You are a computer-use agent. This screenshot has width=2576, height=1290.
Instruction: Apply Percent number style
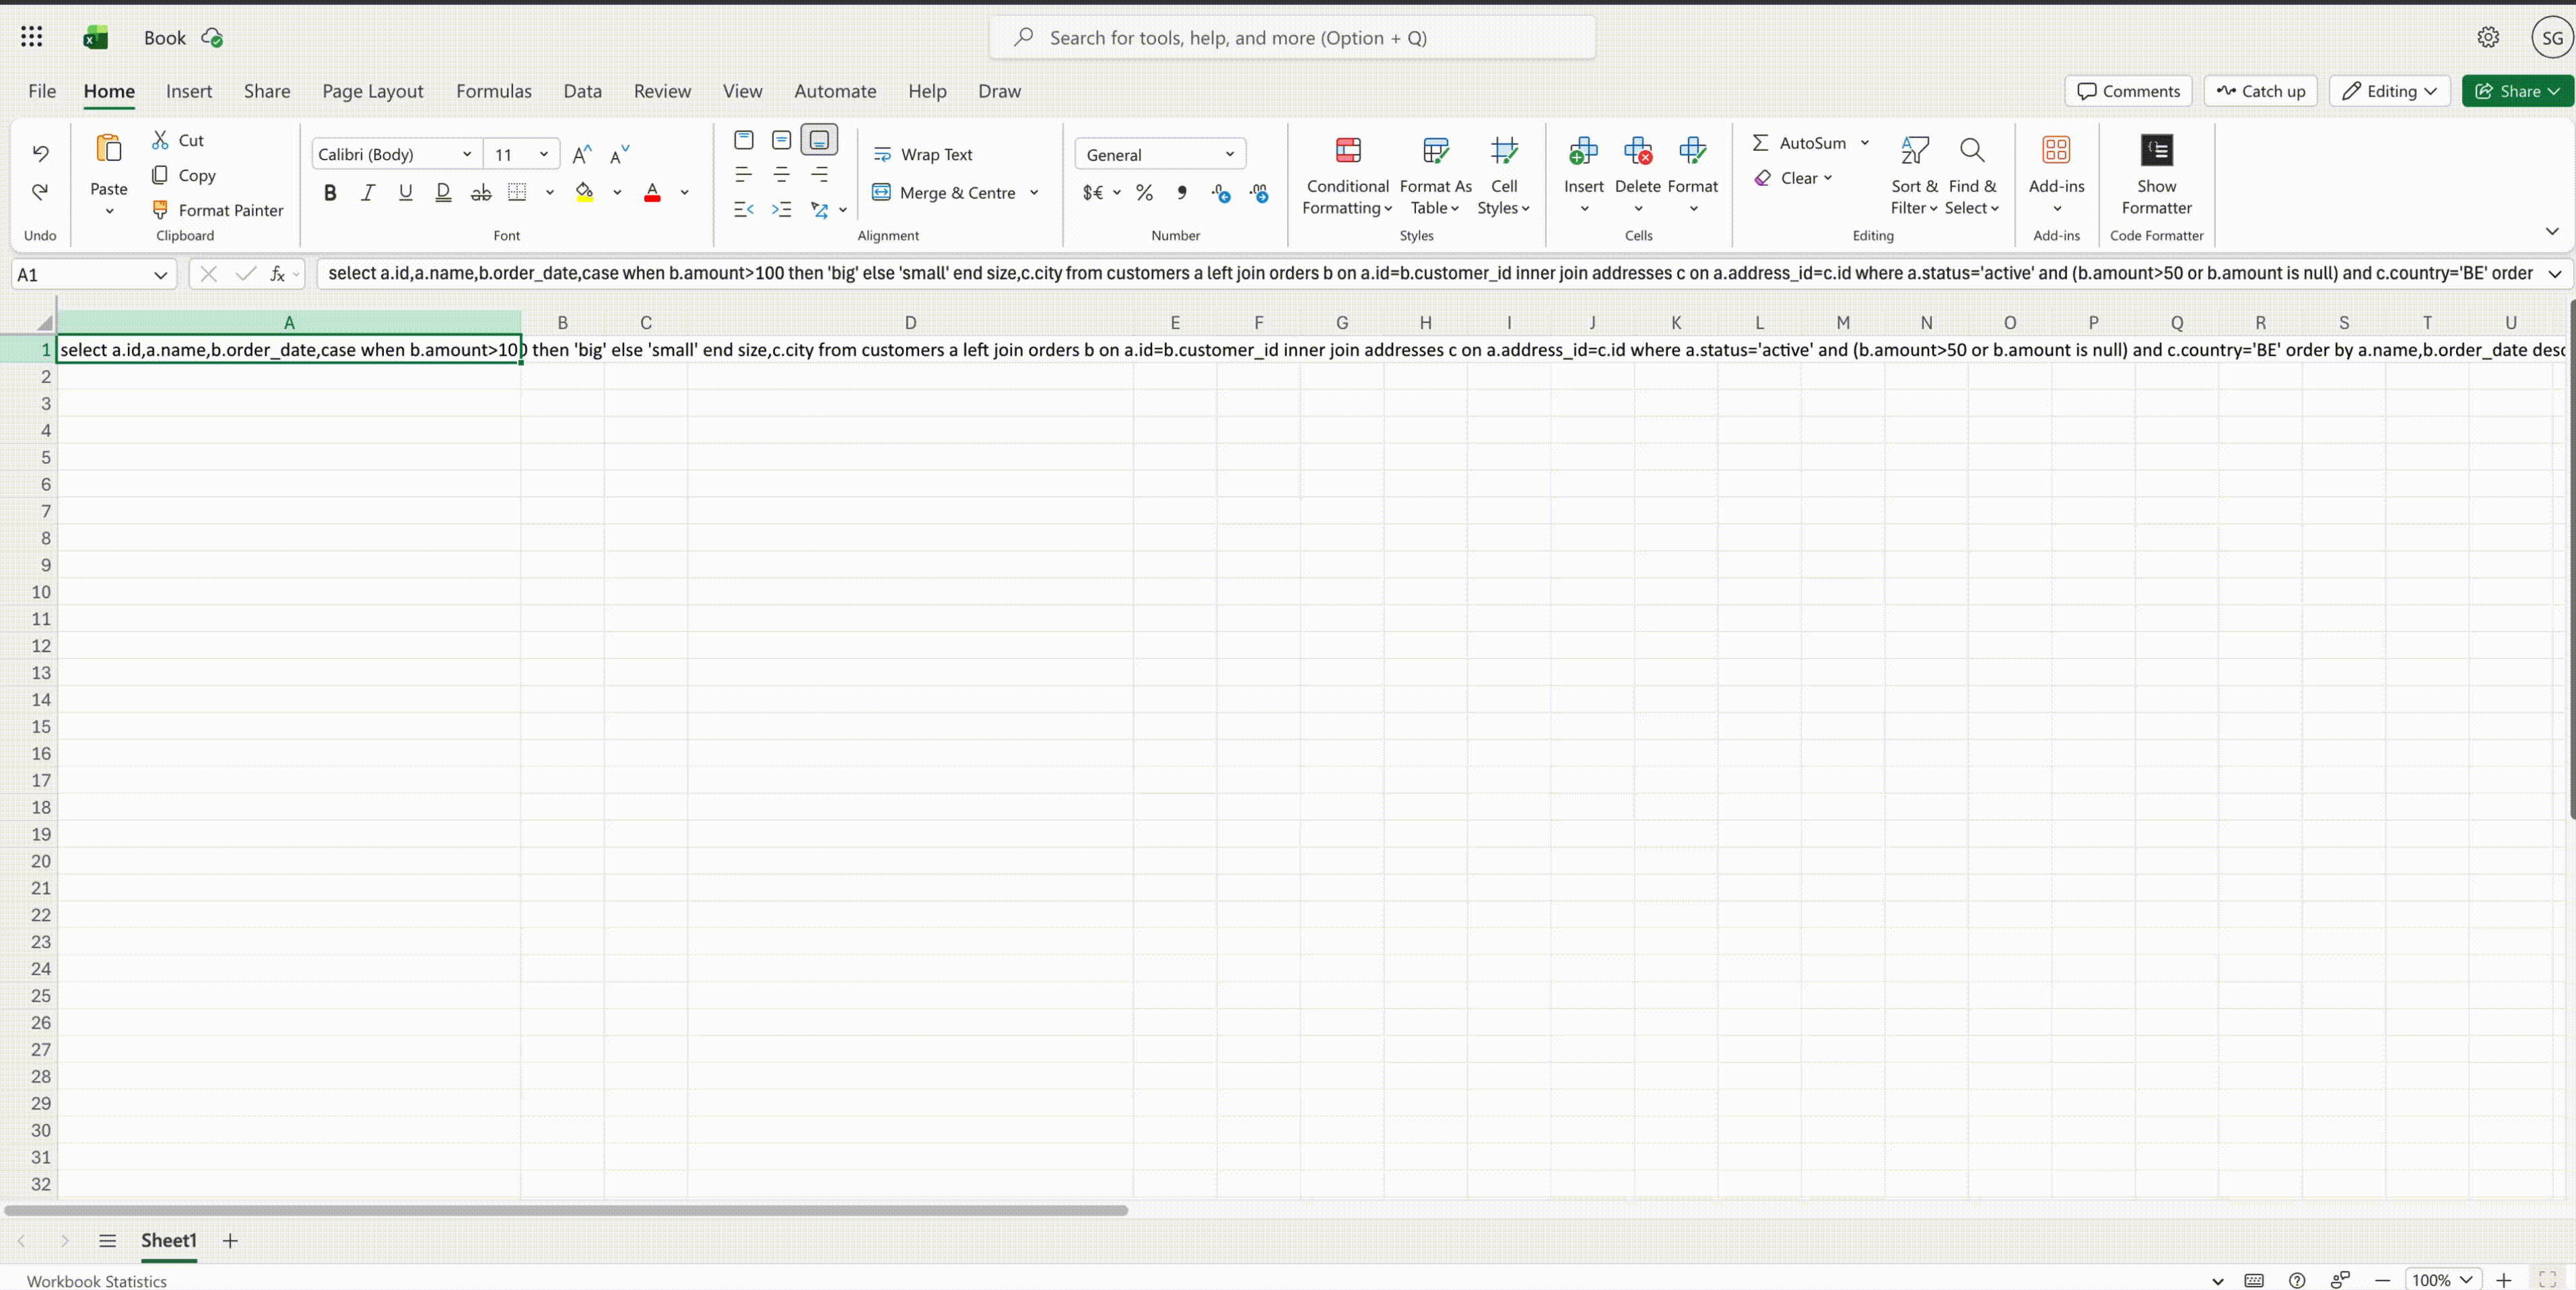click(x=1143, y=192)
